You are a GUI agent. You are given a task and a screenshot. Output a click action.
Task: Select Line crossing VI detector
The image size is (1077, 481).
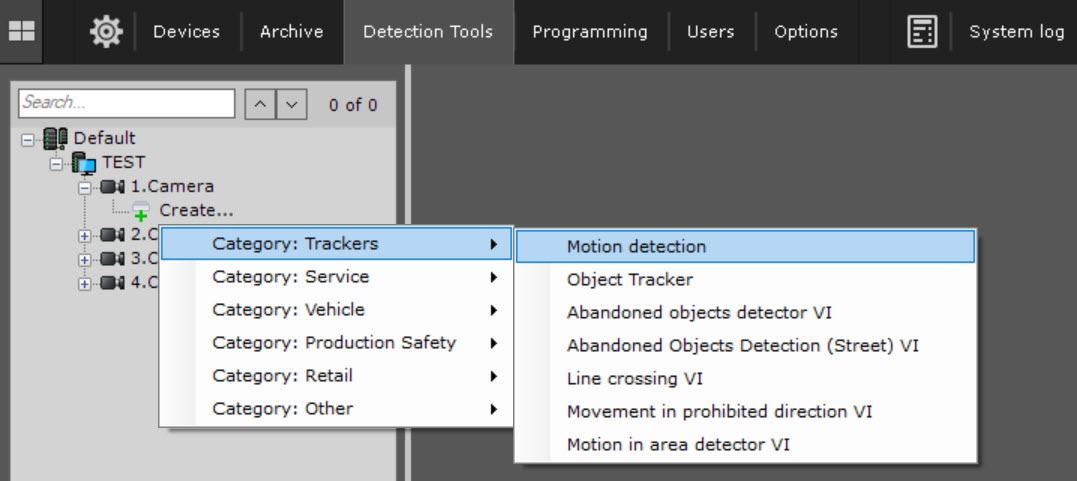click(x=634, y=379)
